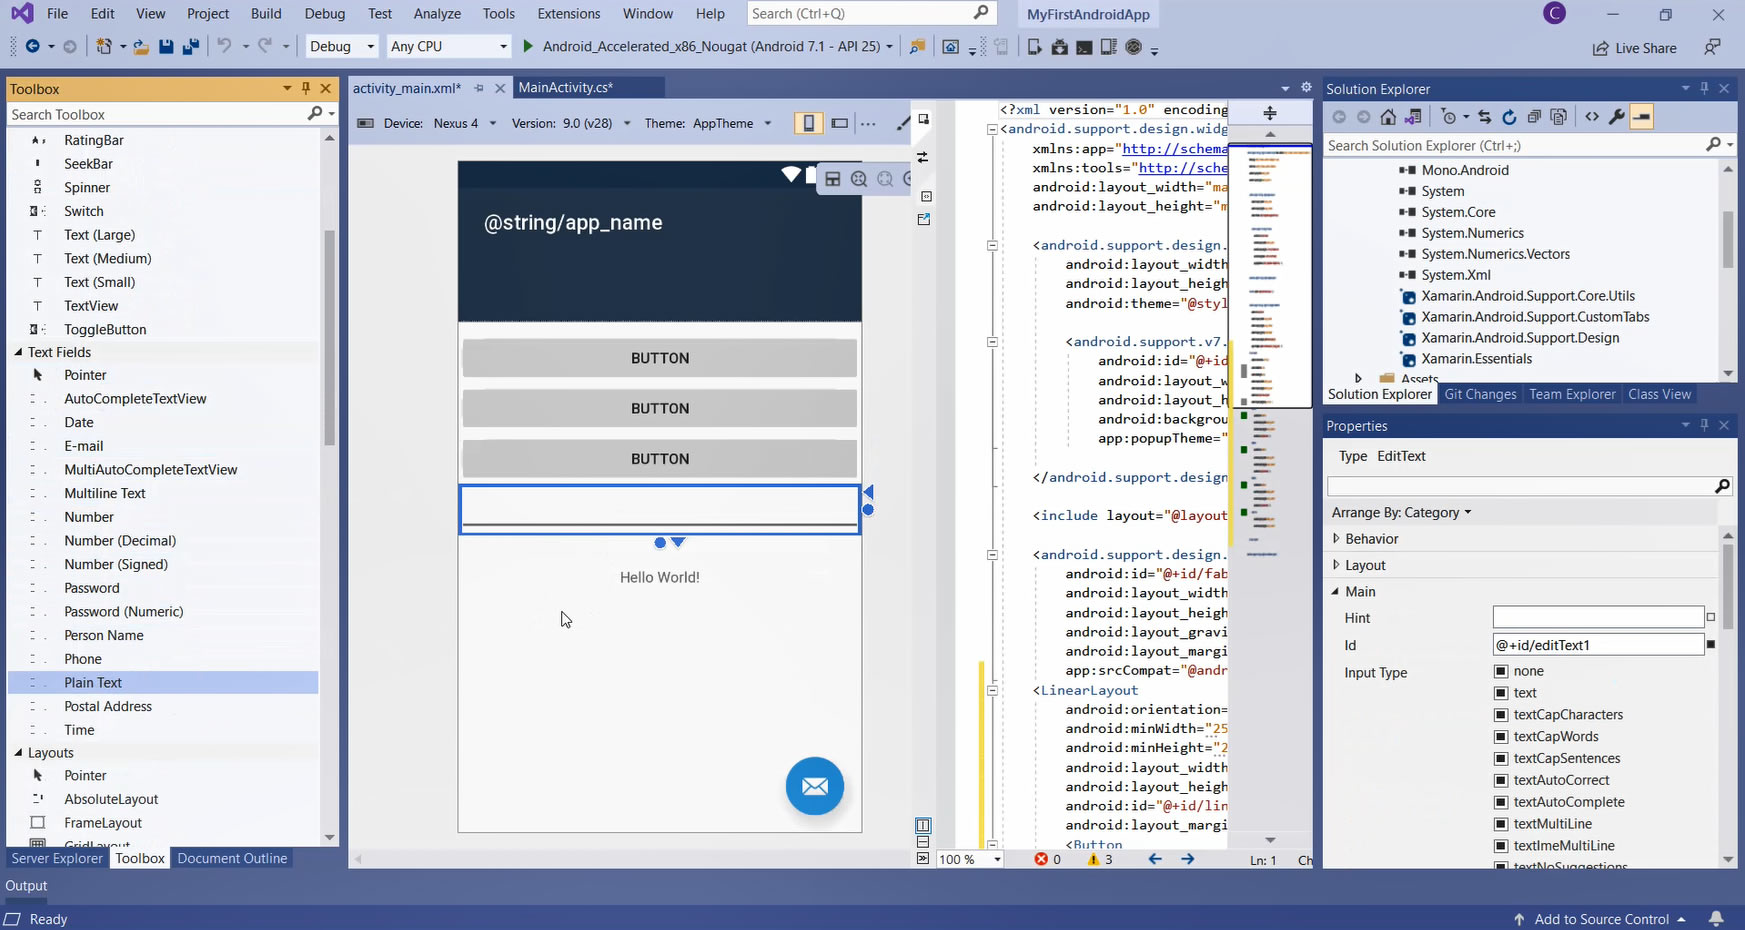Open the notifications bell in status bar
The image size is (1745, 930).
pos(1716,919)
